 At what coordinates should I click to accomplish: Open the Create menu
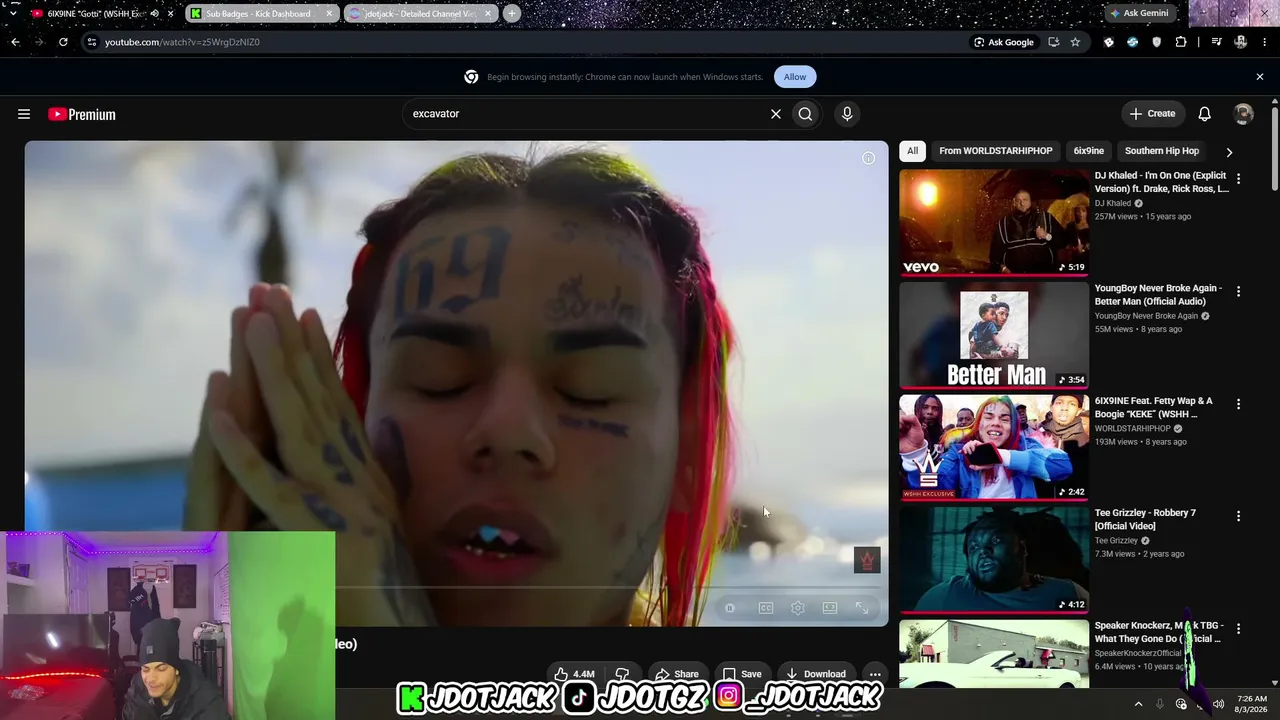click(x=1152, y=114)
